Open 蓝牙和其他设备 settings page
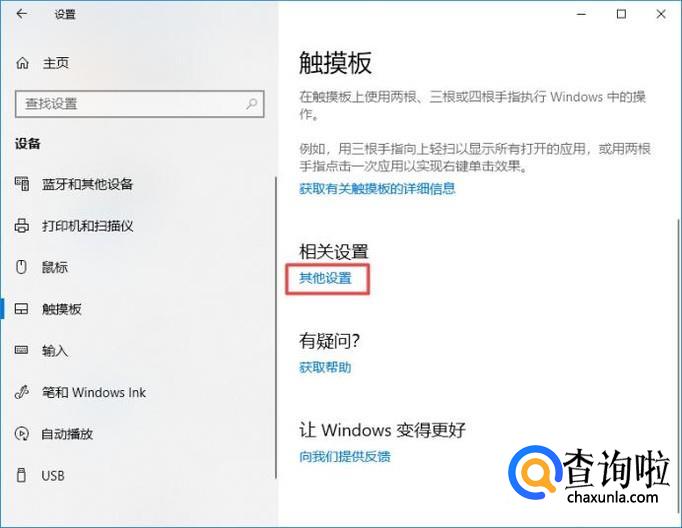This screenshot has width=682, height=528. 87,184
